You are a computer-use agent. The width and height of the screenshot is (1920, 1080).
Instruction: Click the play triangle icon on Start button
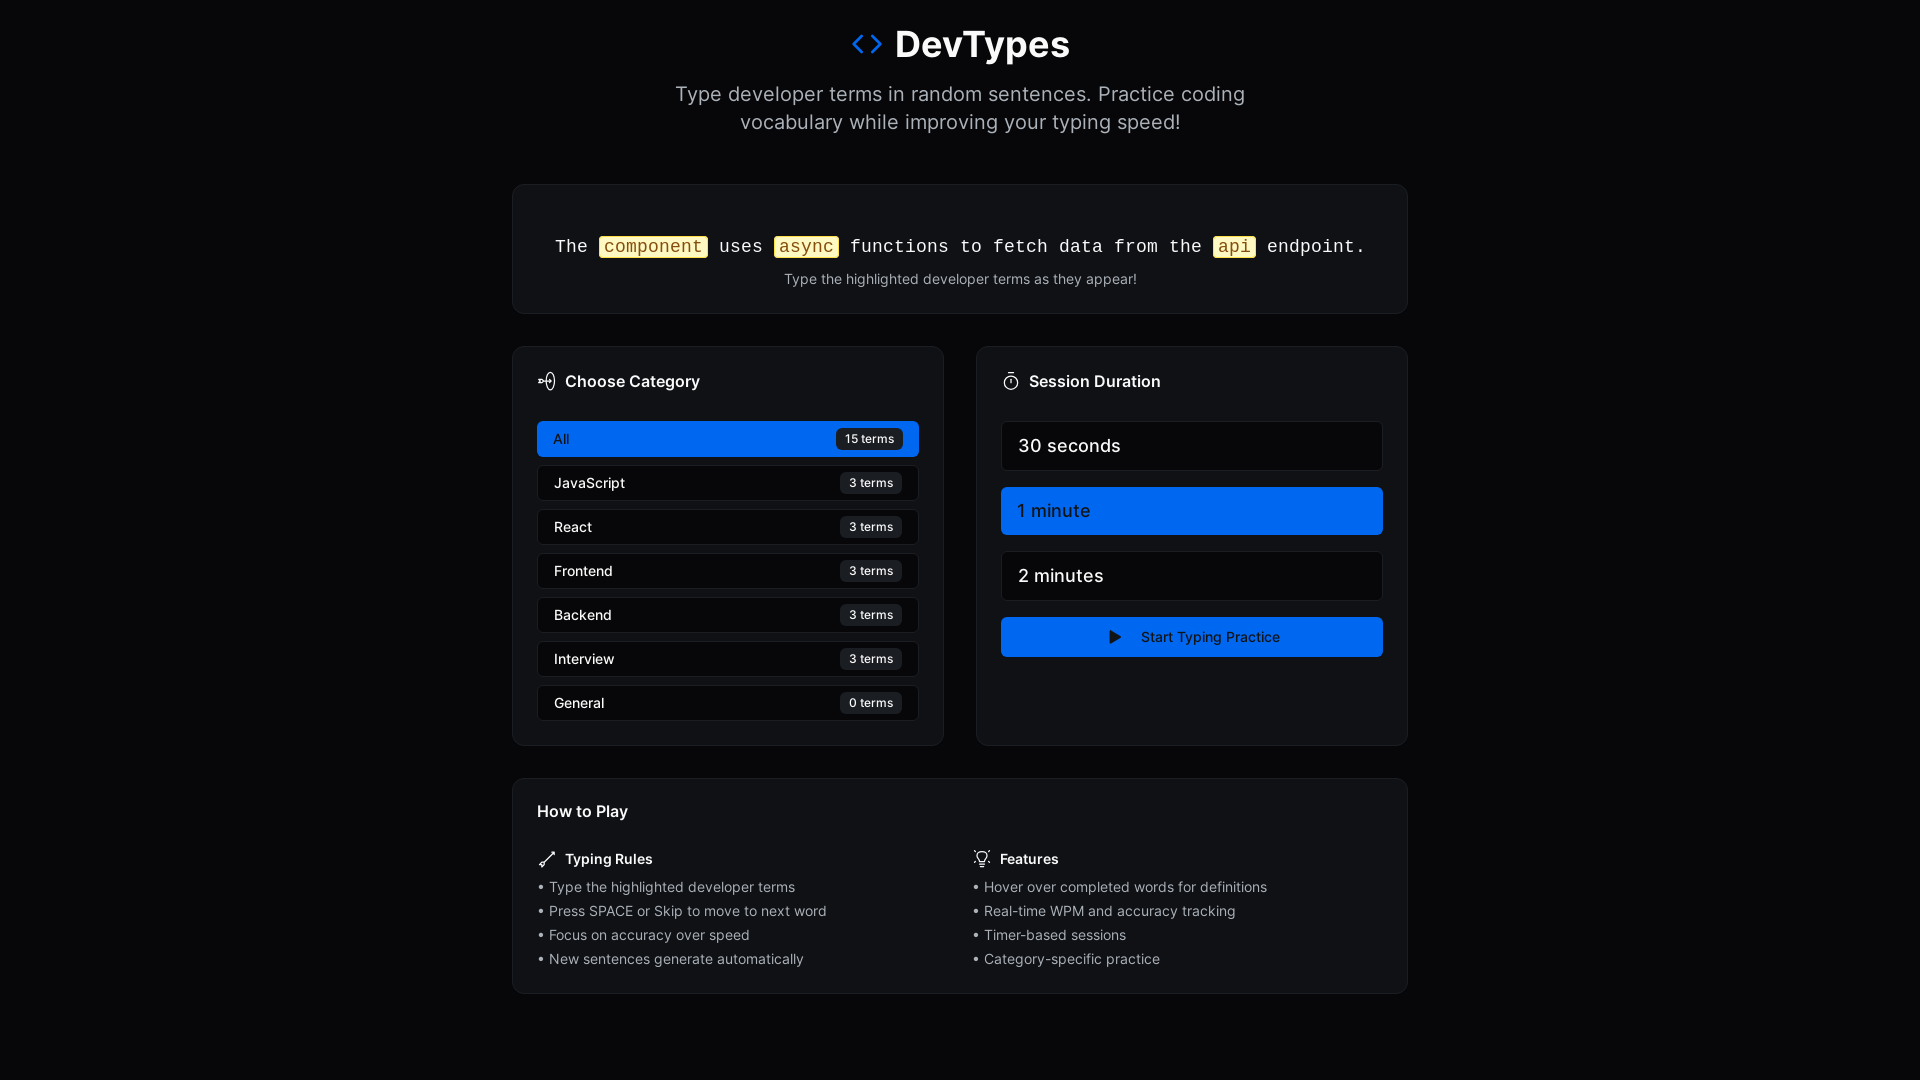[1115, 637]
